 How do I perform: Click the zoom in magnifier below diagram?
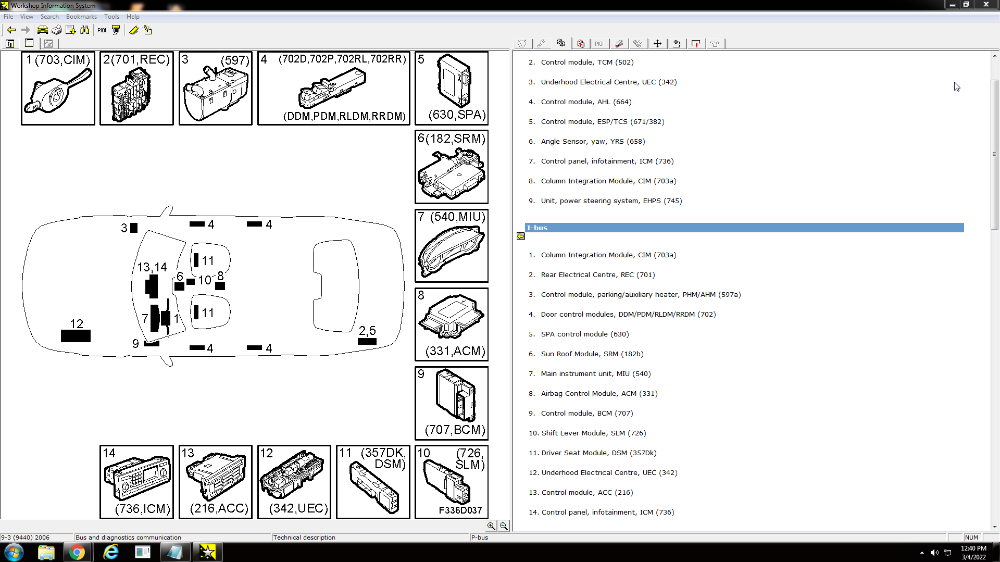(492, 525)
